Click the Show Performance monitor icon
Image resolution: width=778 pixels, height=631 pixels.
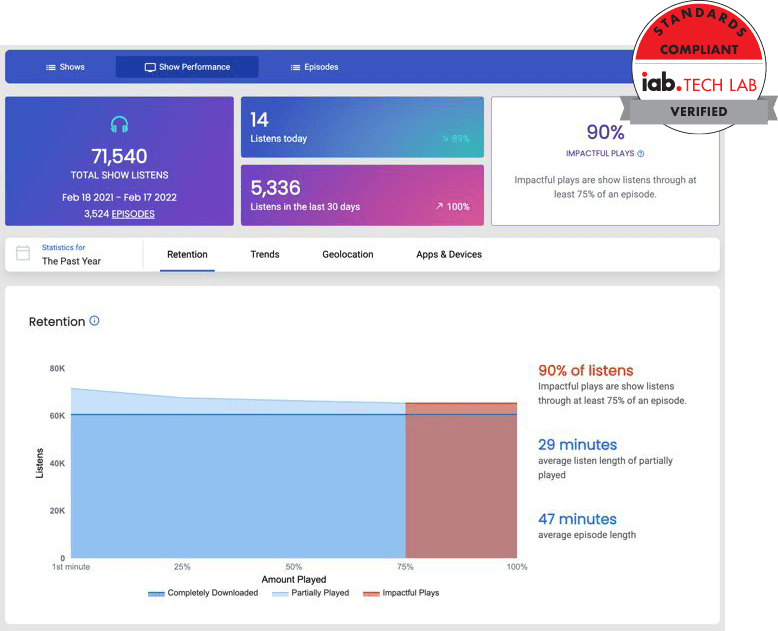150,67
